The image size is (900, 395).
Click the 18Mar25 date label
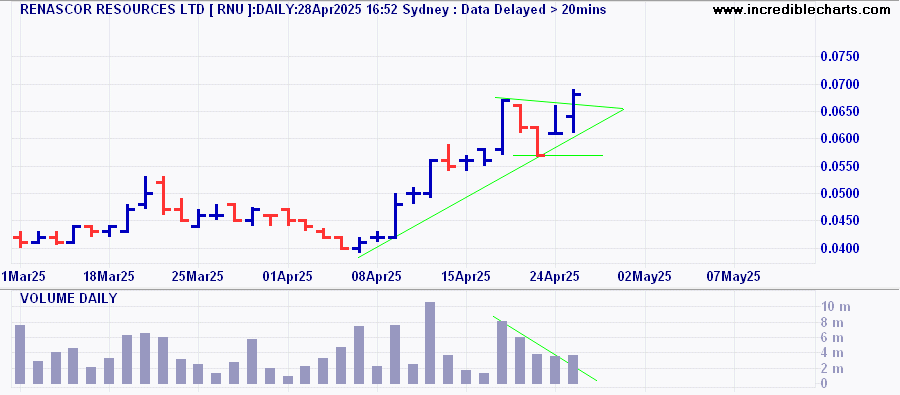coord(108,277)
